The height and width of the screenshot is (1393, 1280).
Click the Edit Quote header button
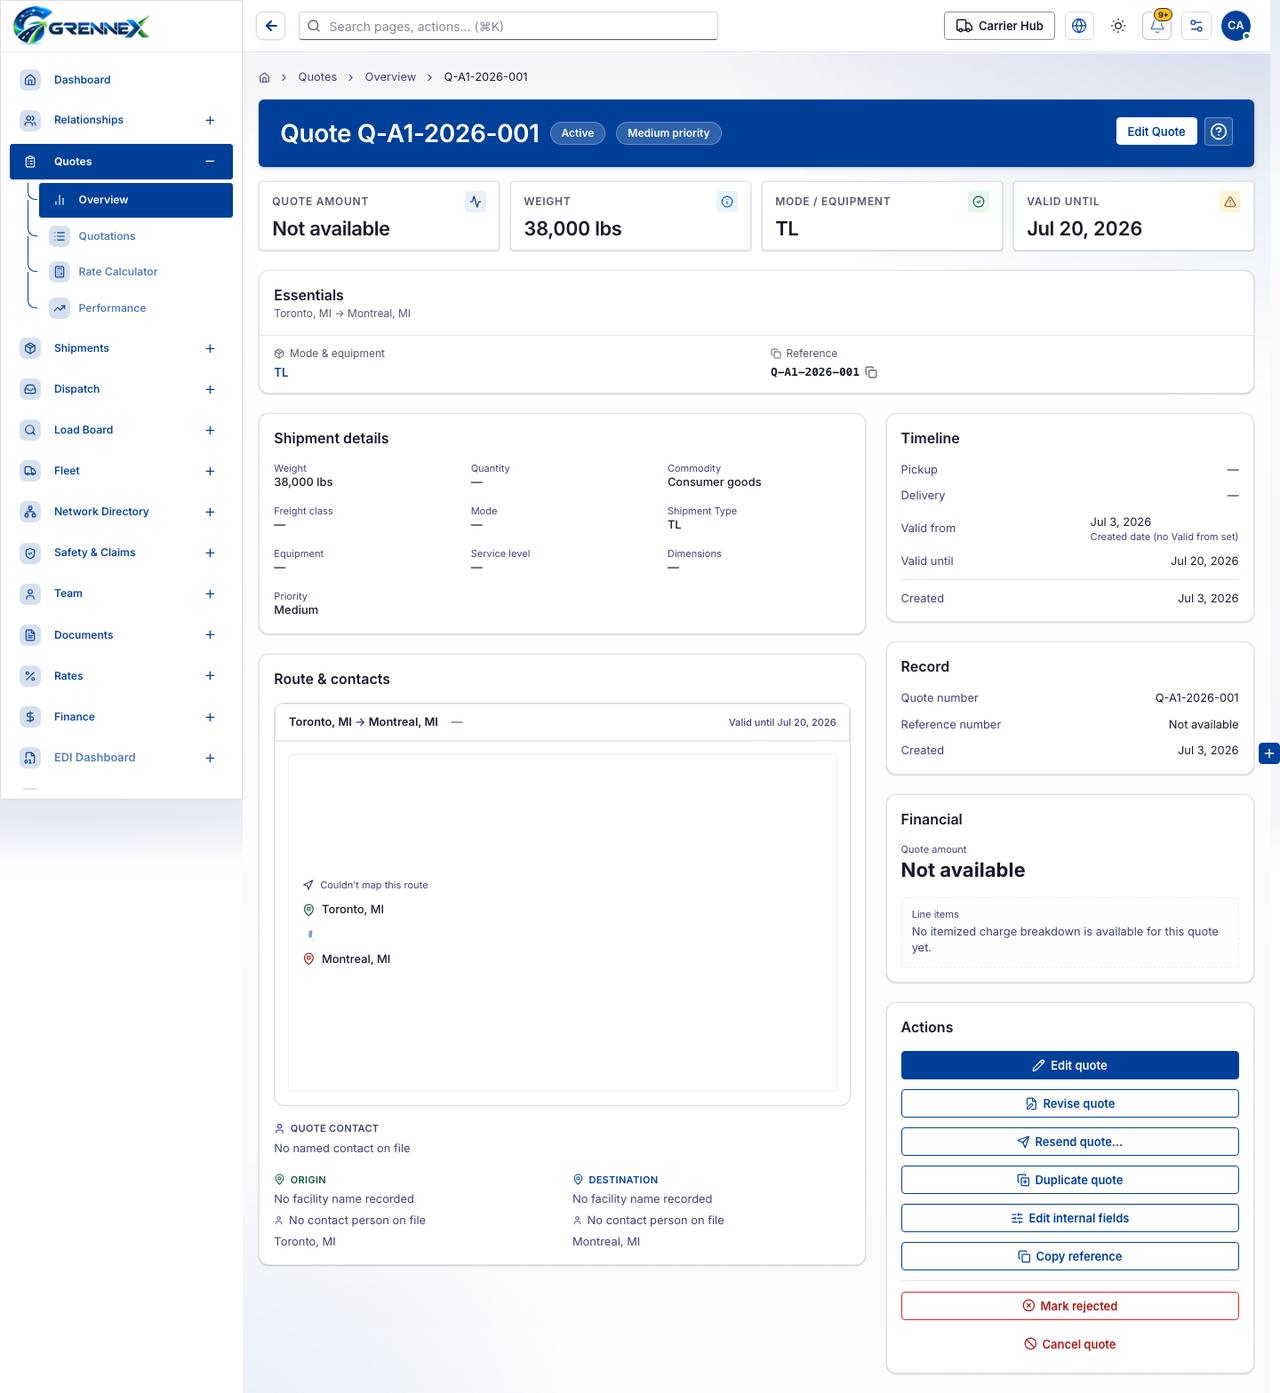pos(1156,132)
